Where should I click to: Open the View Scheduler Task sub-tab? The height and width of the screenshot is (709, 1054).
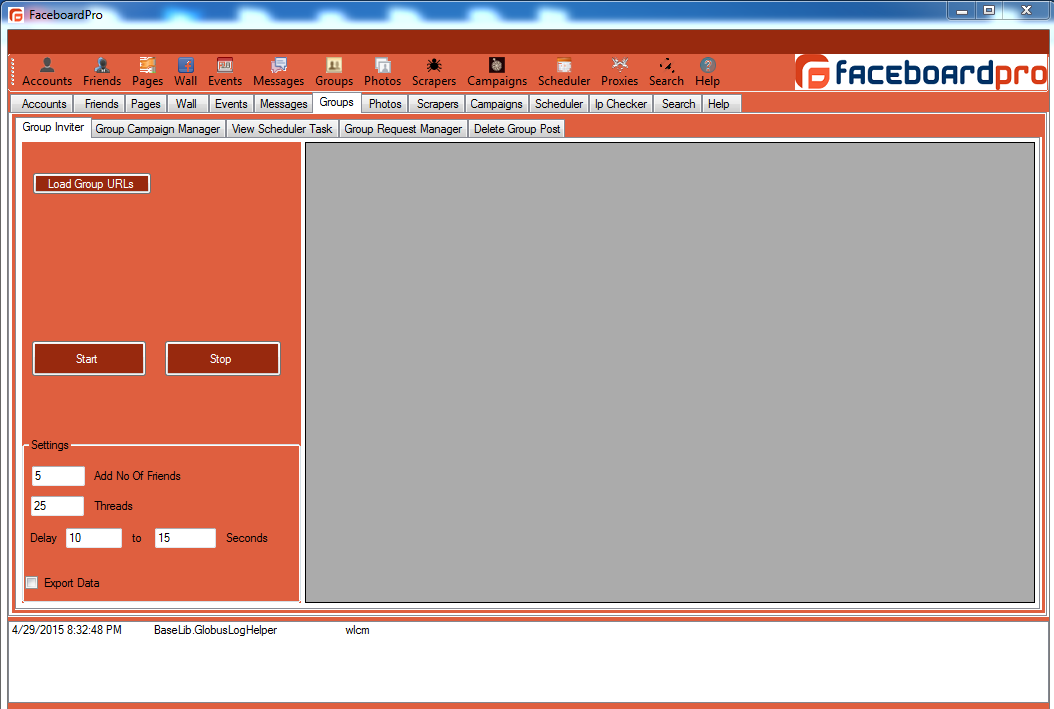282,128
